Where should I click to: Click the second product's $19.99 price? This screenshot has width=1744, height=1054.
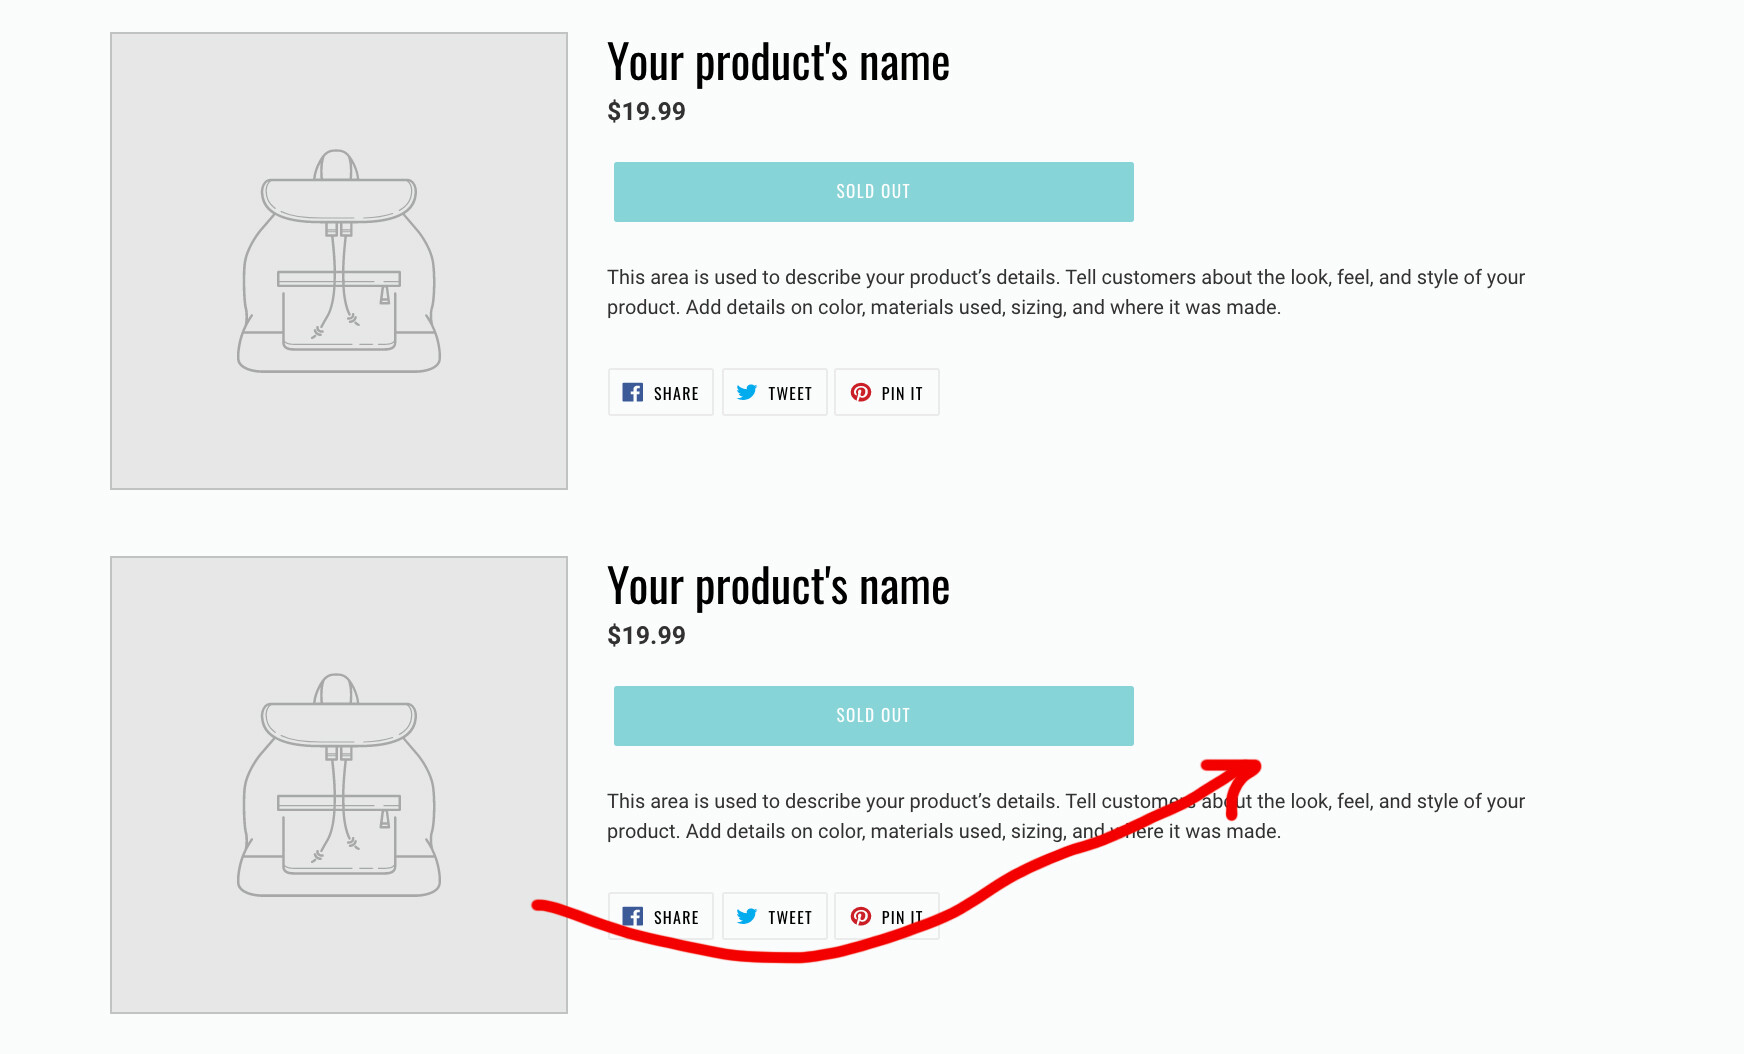tap(646, 636)
